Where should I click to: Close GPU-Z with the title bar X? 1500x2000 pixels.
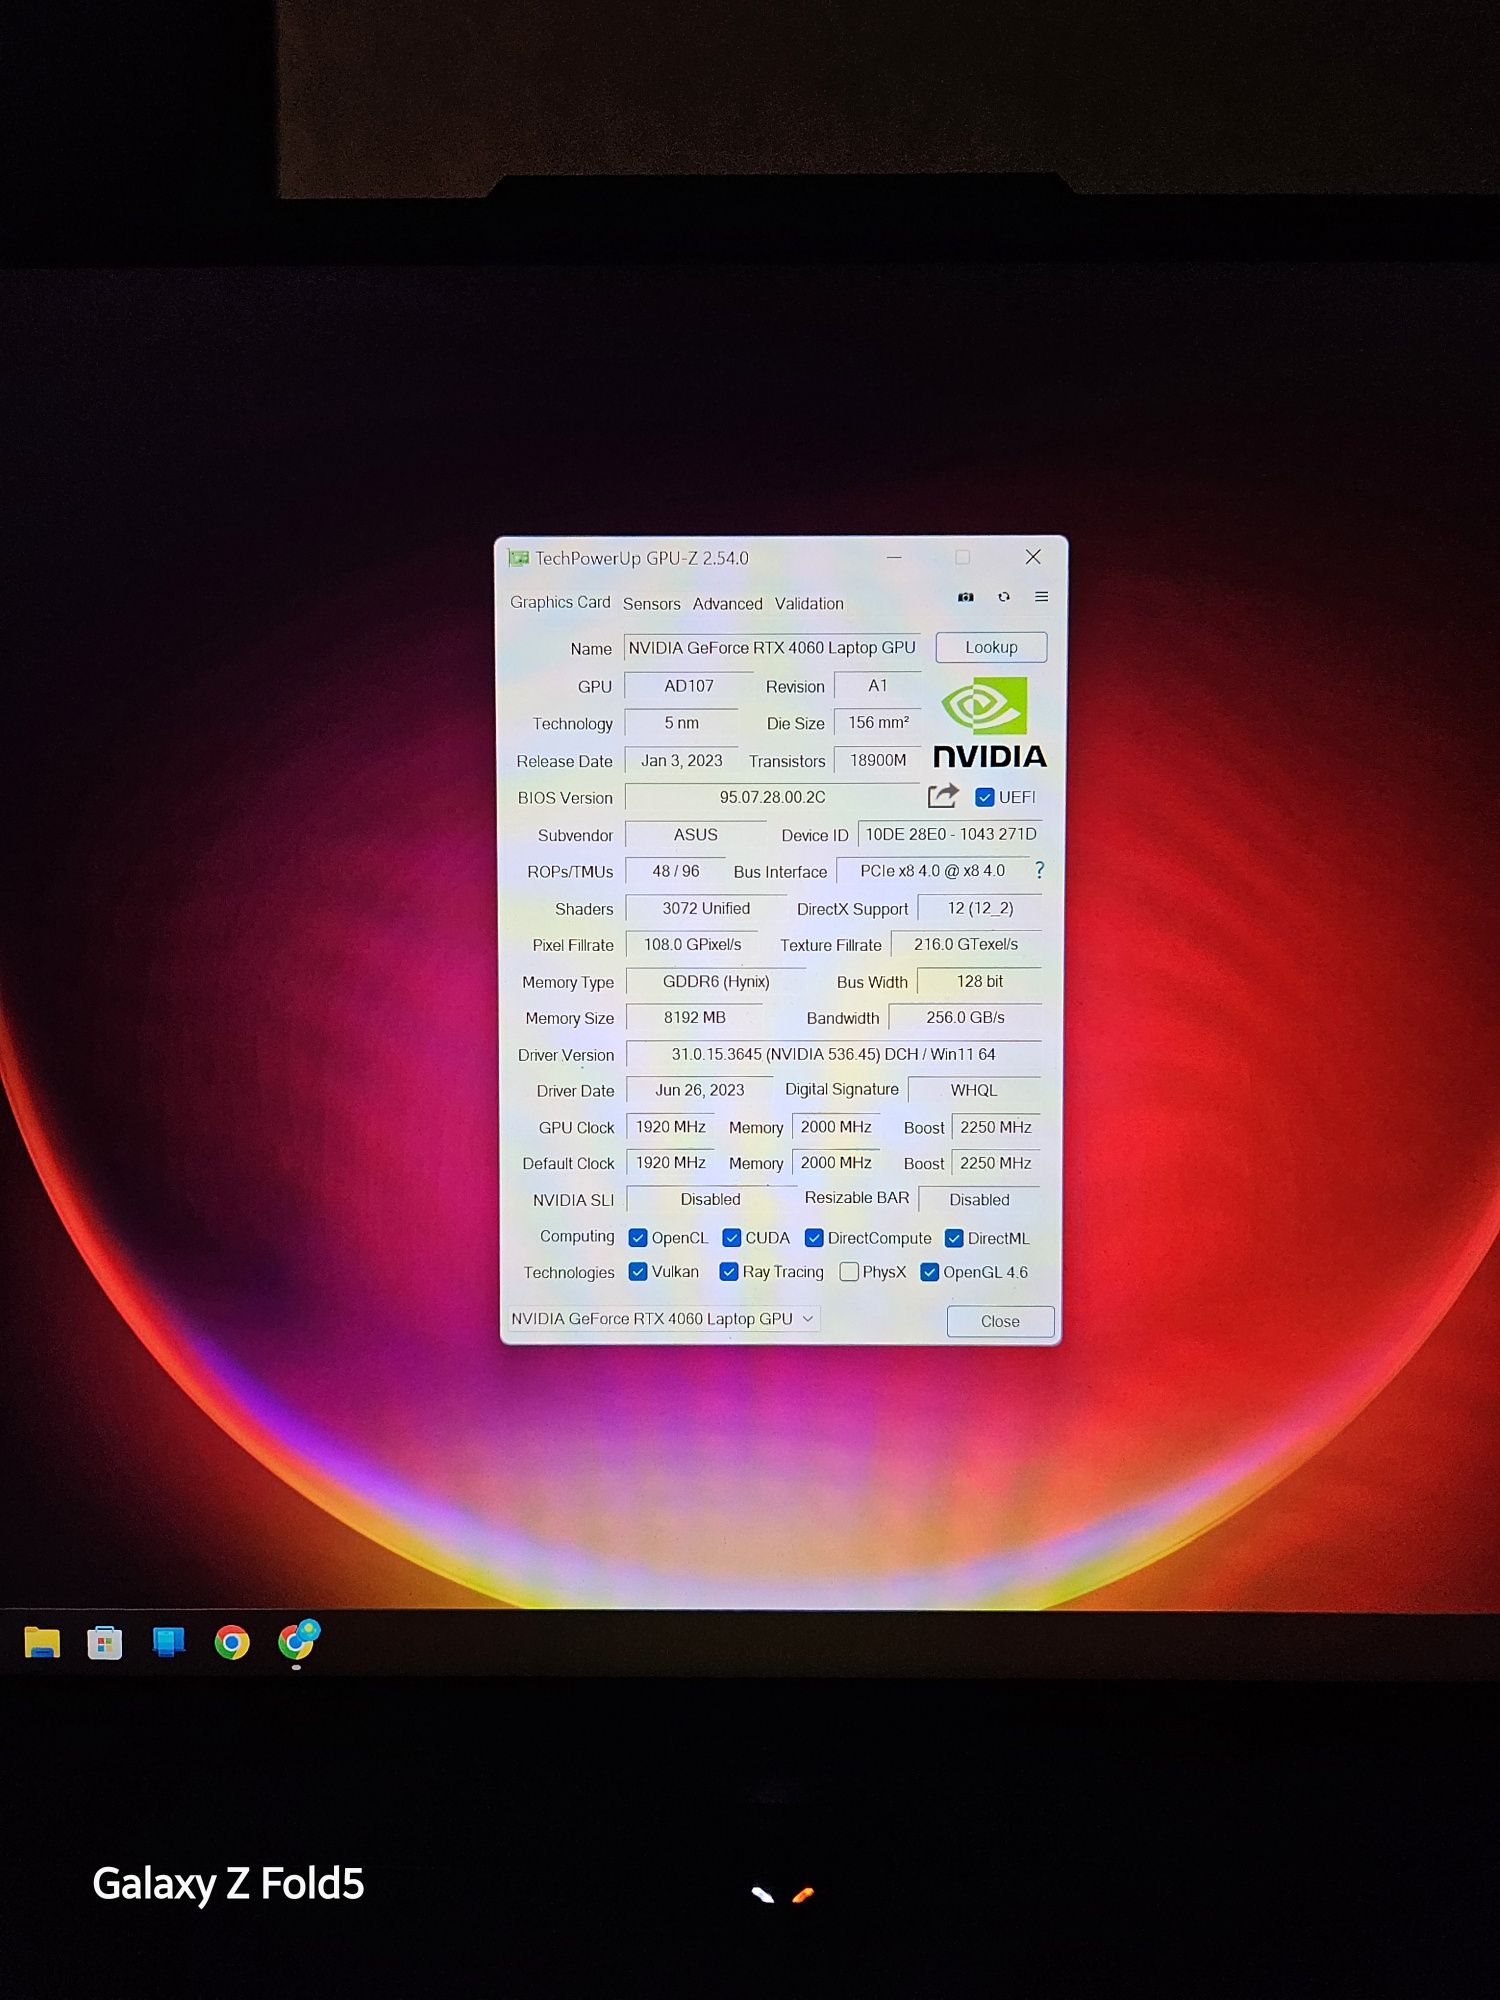click(x=1033, y=557)
